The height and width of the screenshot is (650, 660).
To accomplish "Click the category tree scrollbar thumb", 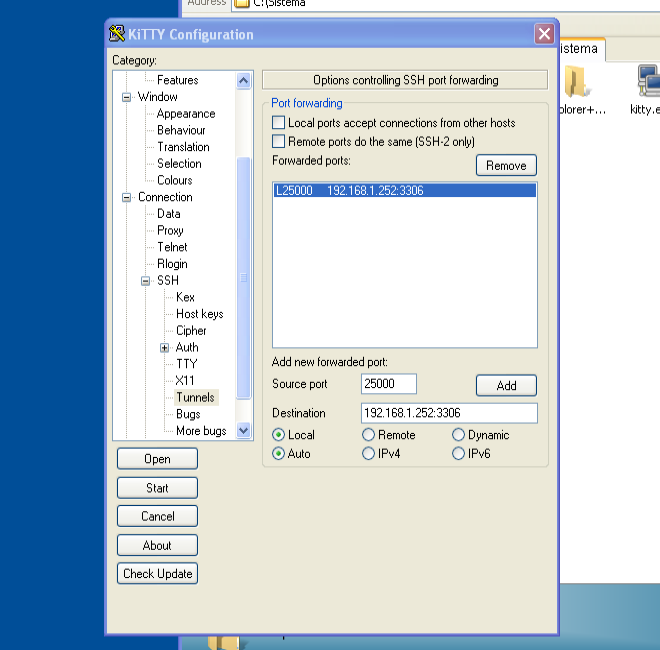I will tap(243, 277).
